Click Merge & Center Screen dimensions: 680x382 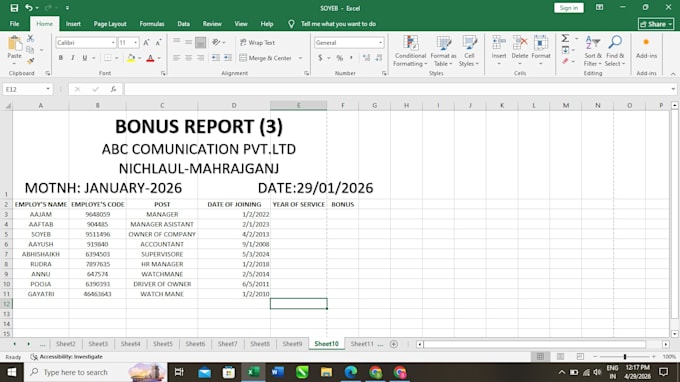coord(265,58)
